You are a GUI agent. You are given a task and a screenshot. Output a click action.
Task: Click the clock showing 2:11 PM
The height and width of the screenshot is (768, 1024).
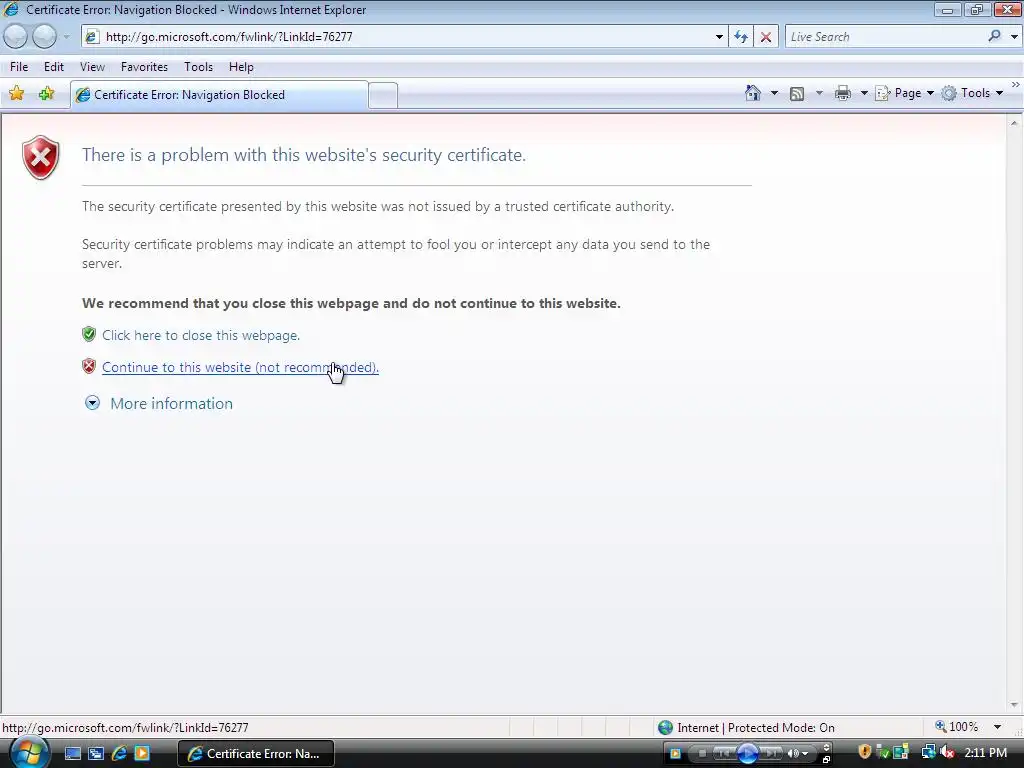985,753
